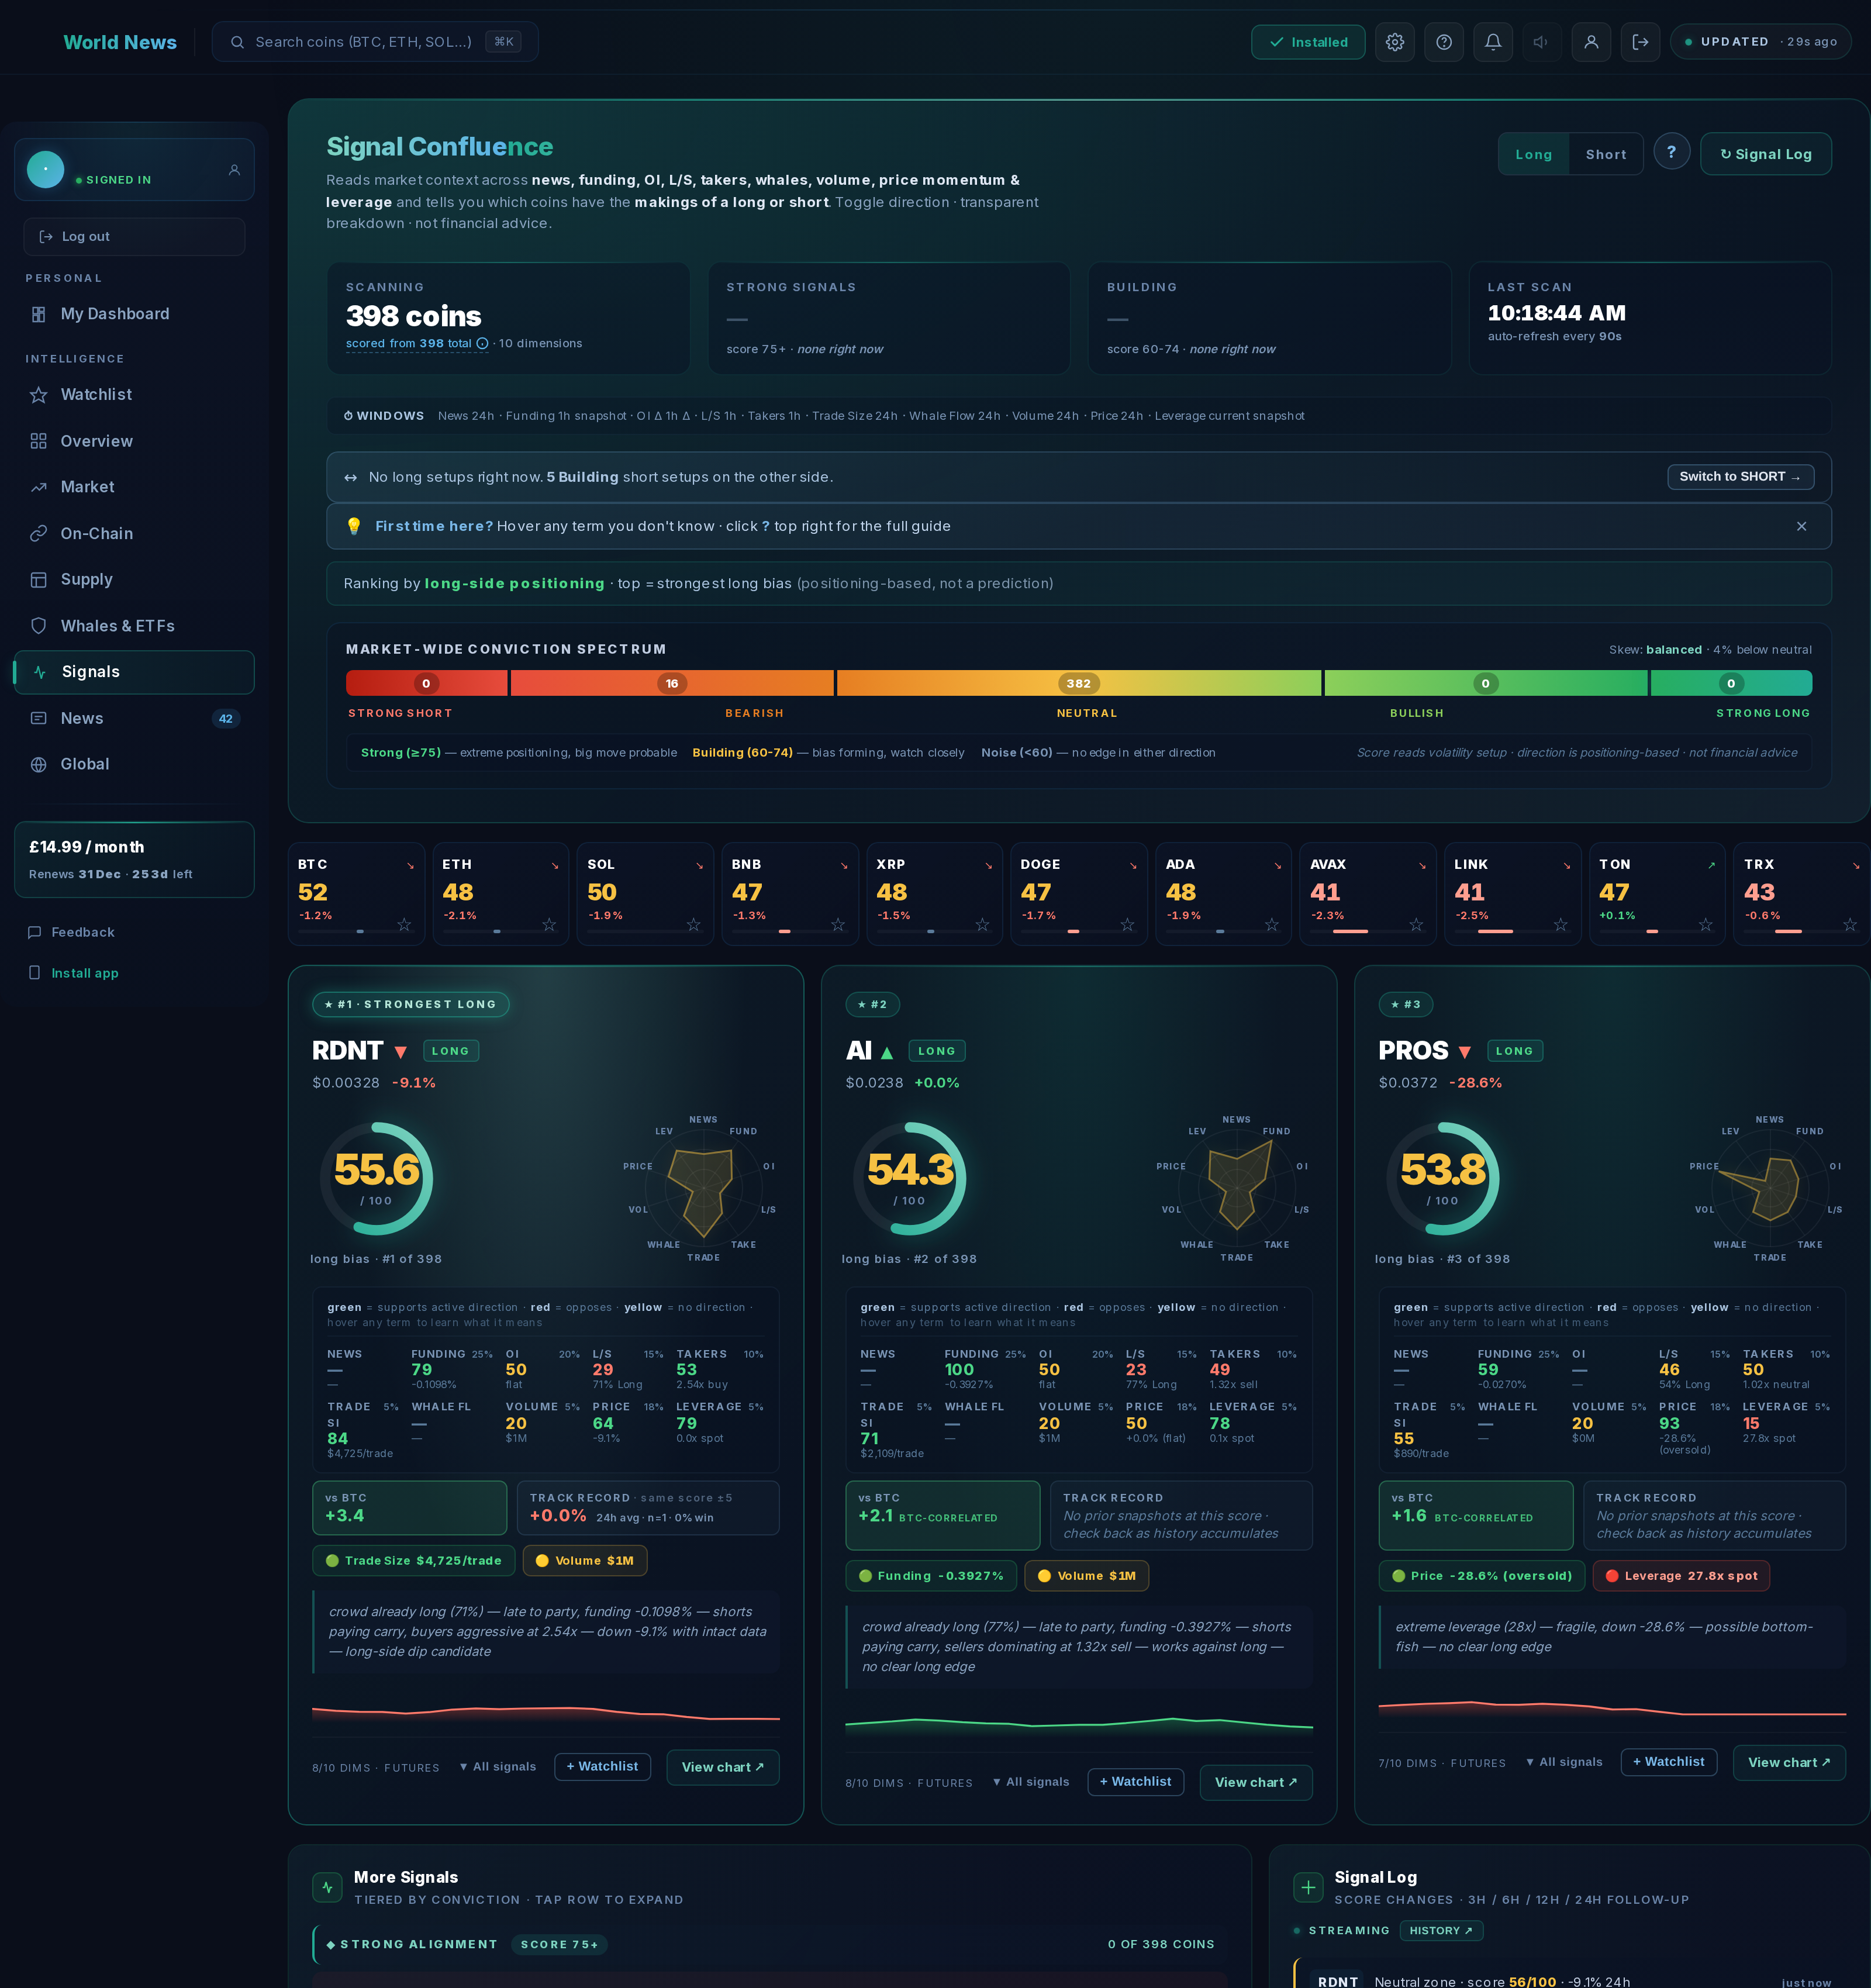Expand All signals on AI card
This screenshot has width=1871, height=1988.
coord(1031,1782)
